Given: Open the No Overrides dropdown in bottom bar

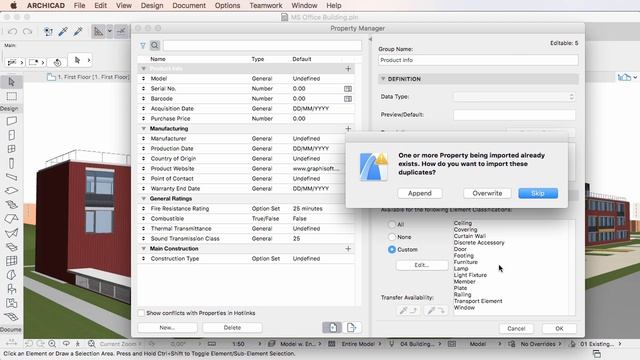Looking at the screenshot, I should point(541,344).
